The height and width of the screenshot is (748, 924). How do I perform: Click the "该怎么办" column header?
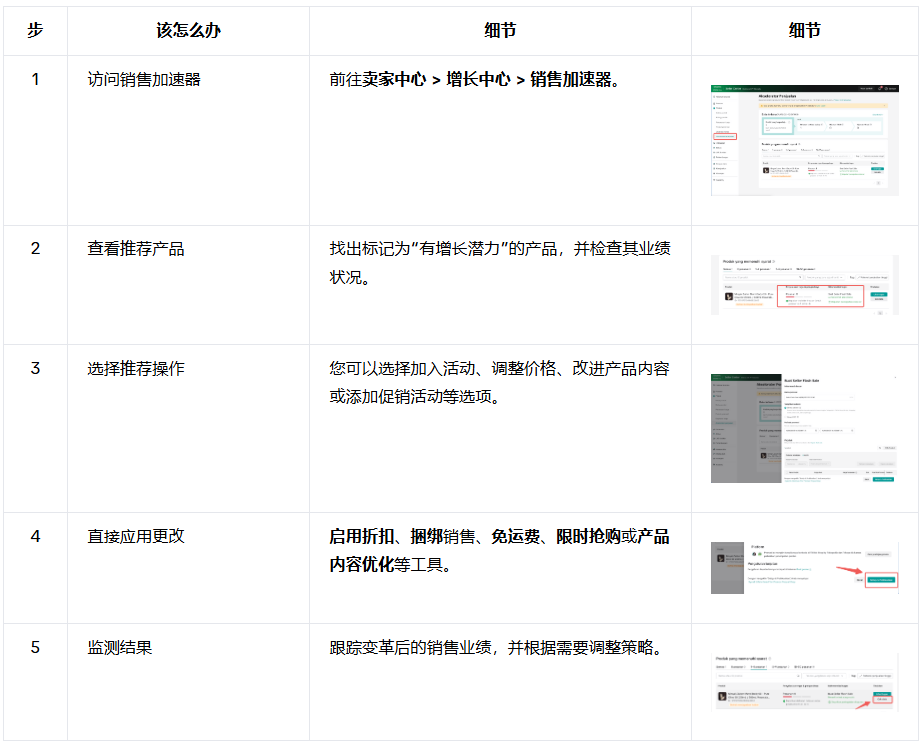188,31
